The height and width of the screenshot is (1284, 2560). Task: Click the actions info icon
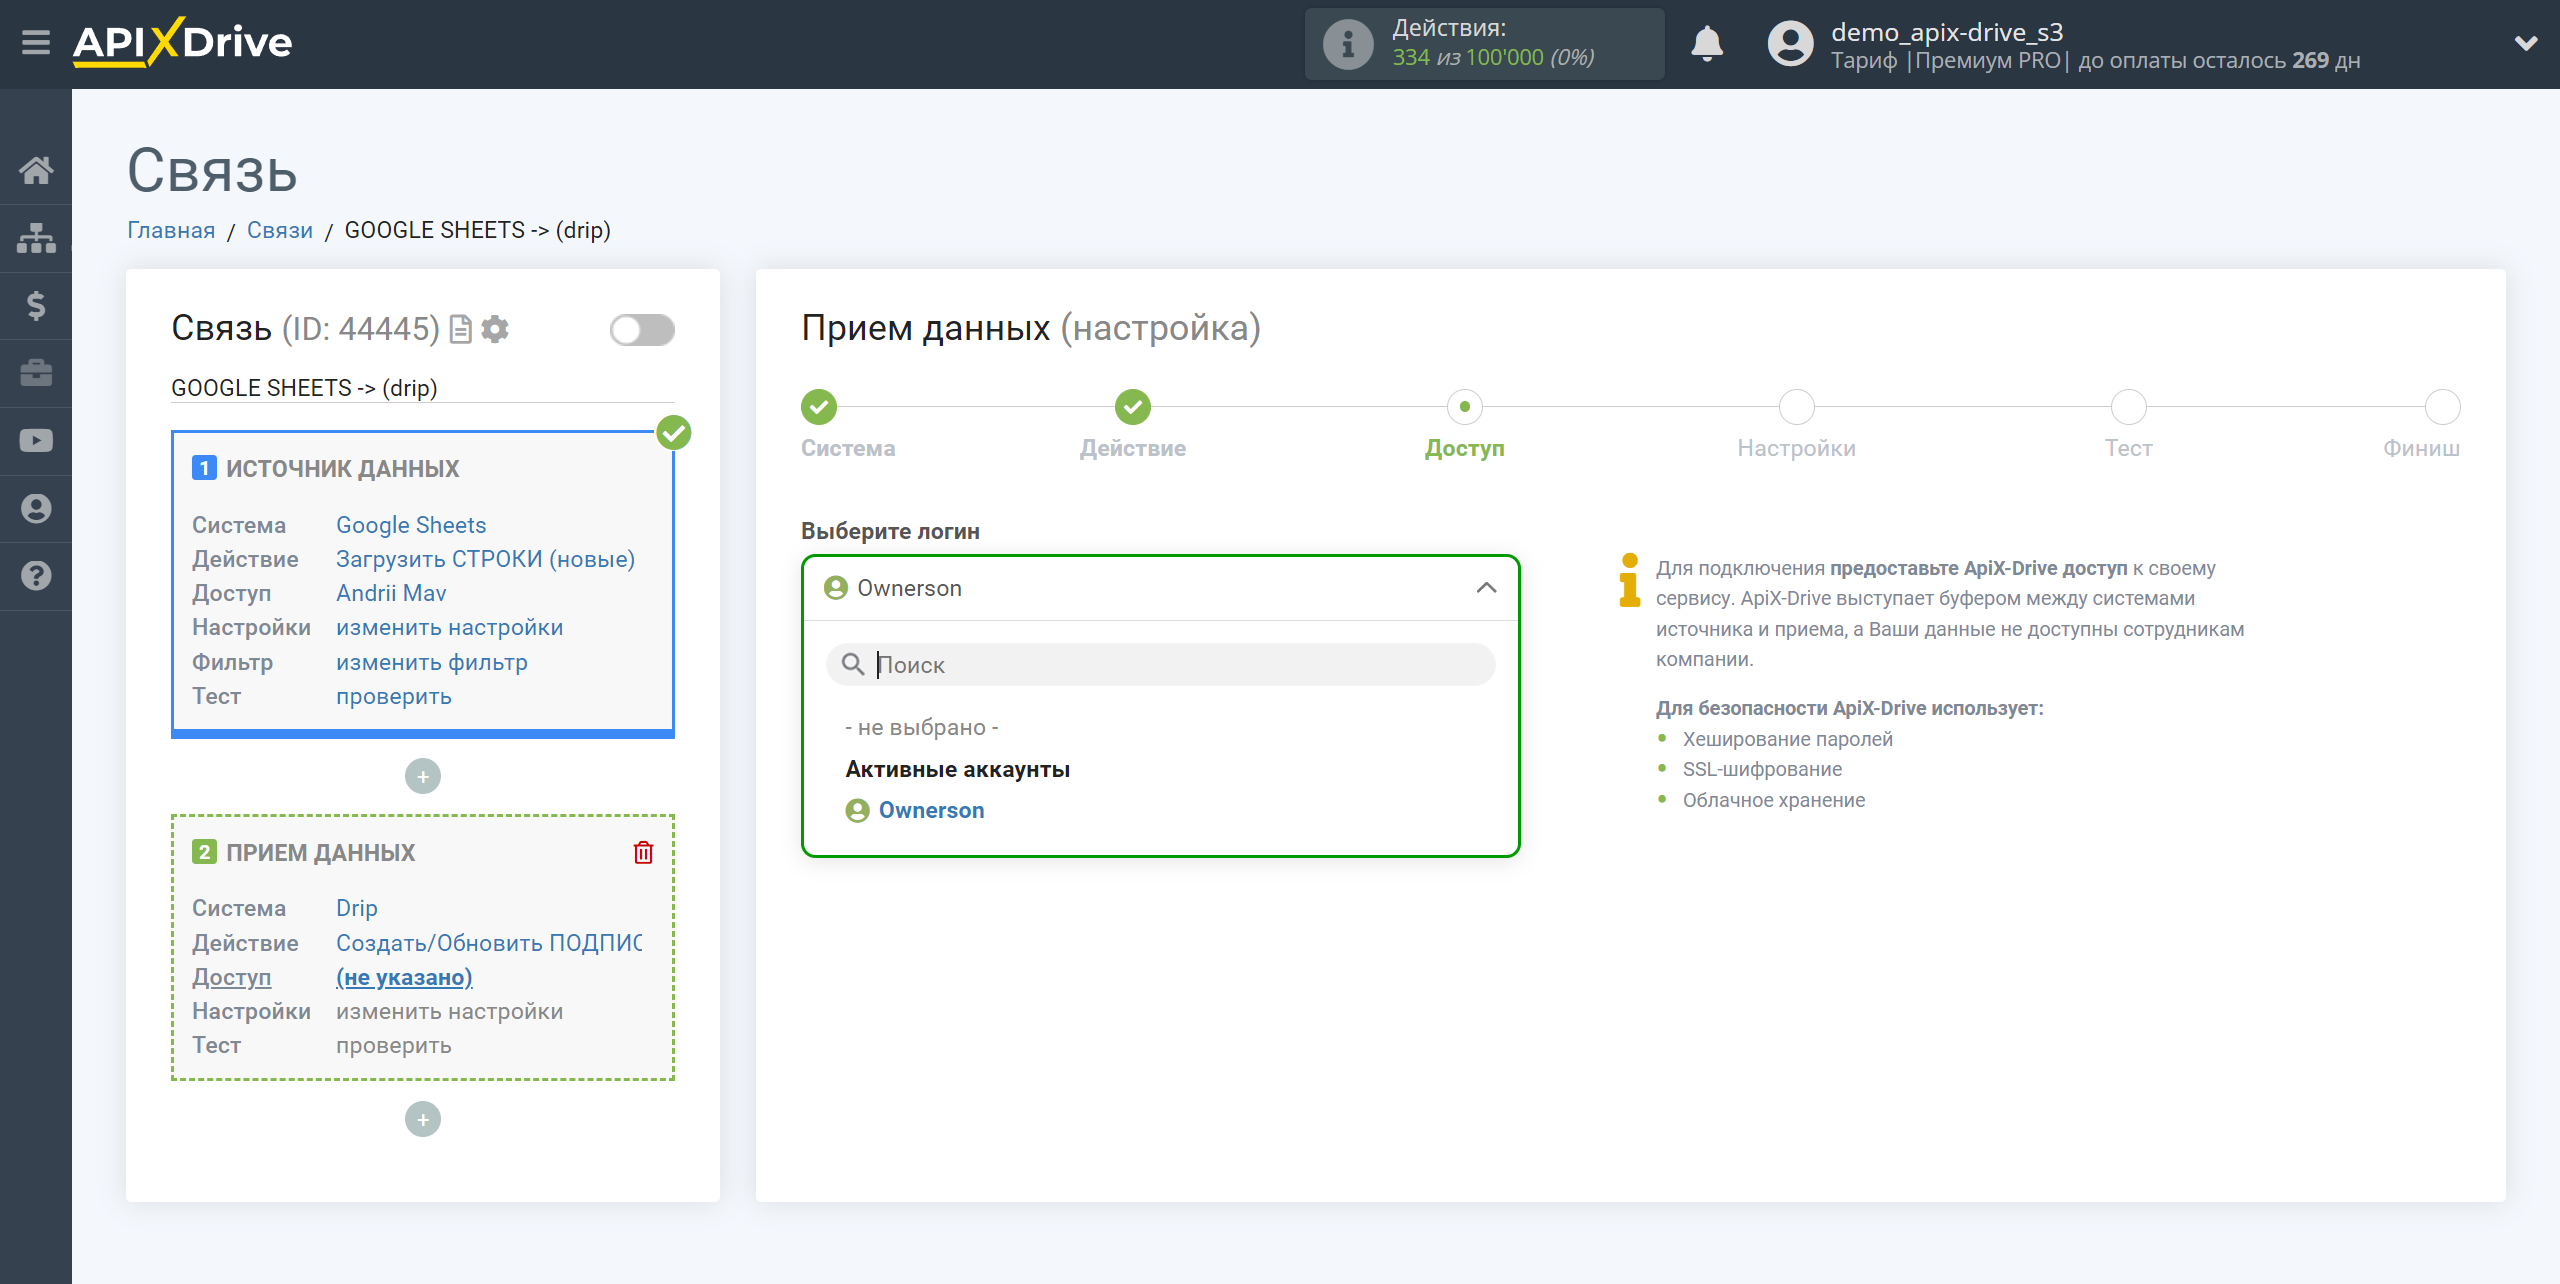pos(1348,44)
